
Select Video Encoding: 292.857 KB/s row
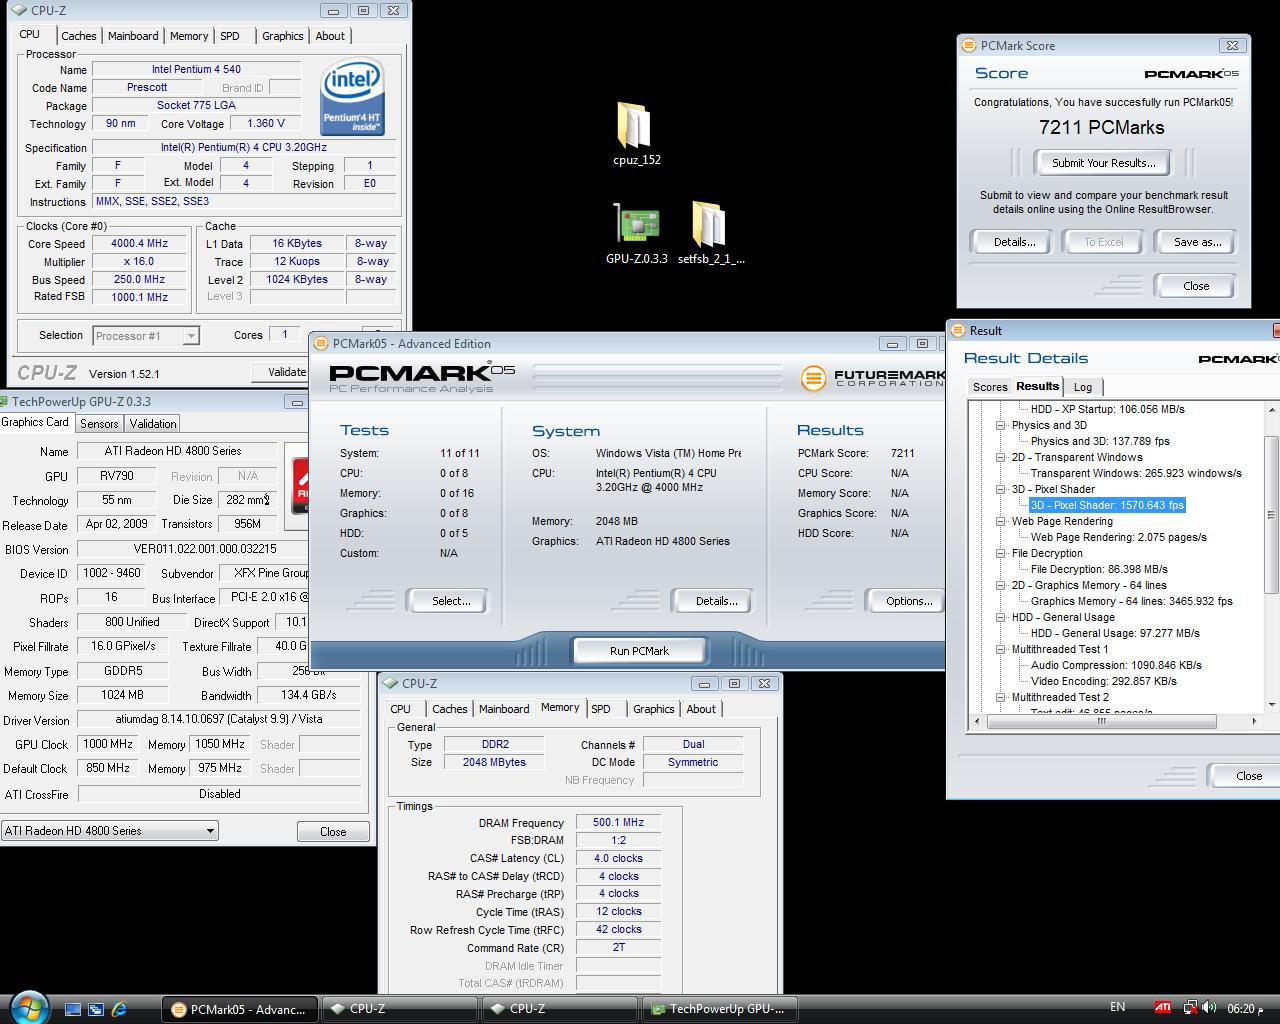(1103, 681)
